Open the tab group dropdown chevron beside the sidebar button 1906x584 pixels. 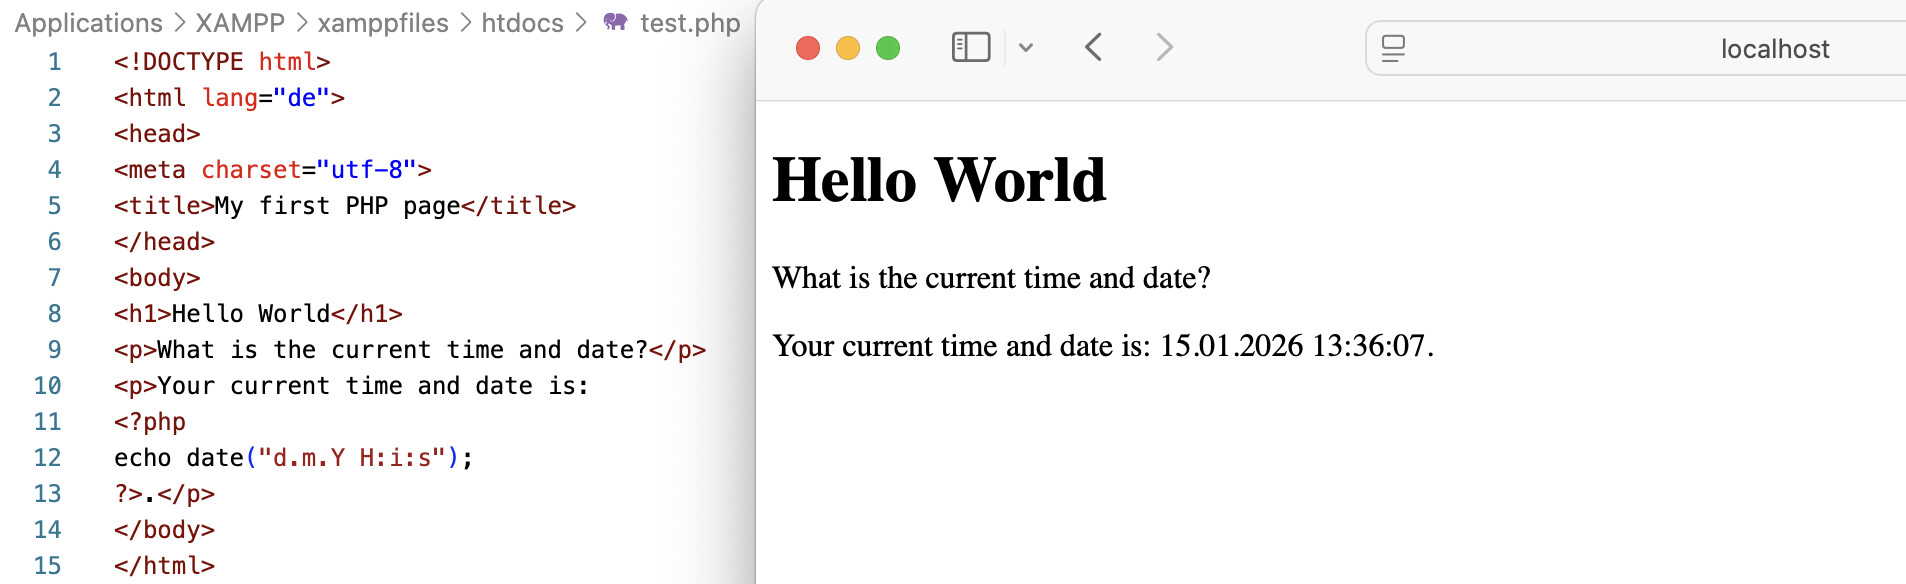(1026, 47)
